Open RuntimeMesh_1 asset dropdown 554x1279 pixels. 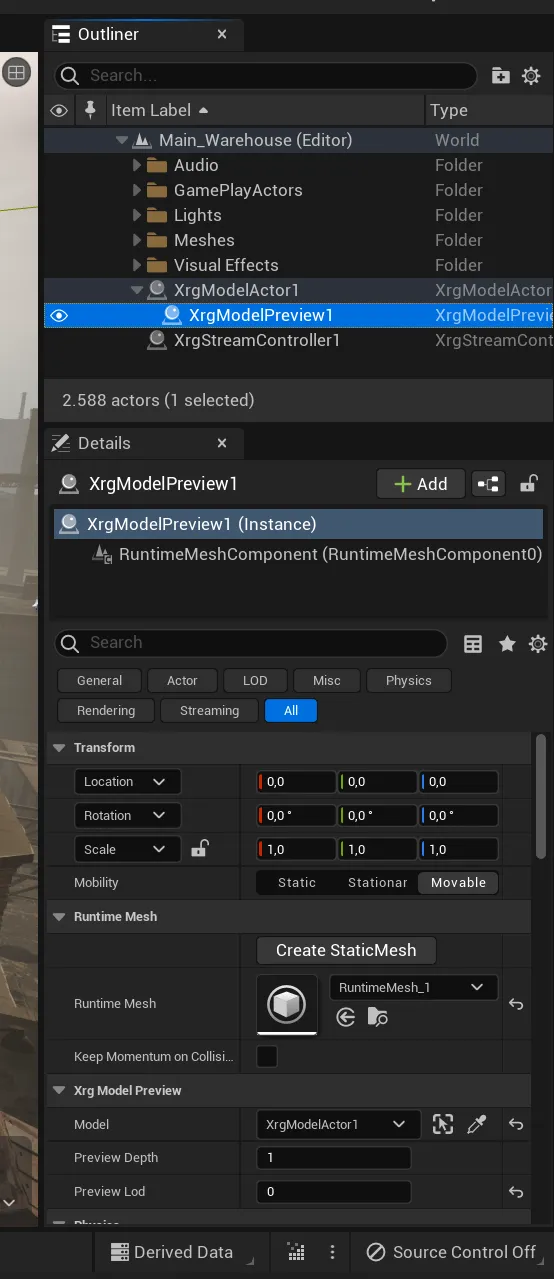(x=413, y=988)
